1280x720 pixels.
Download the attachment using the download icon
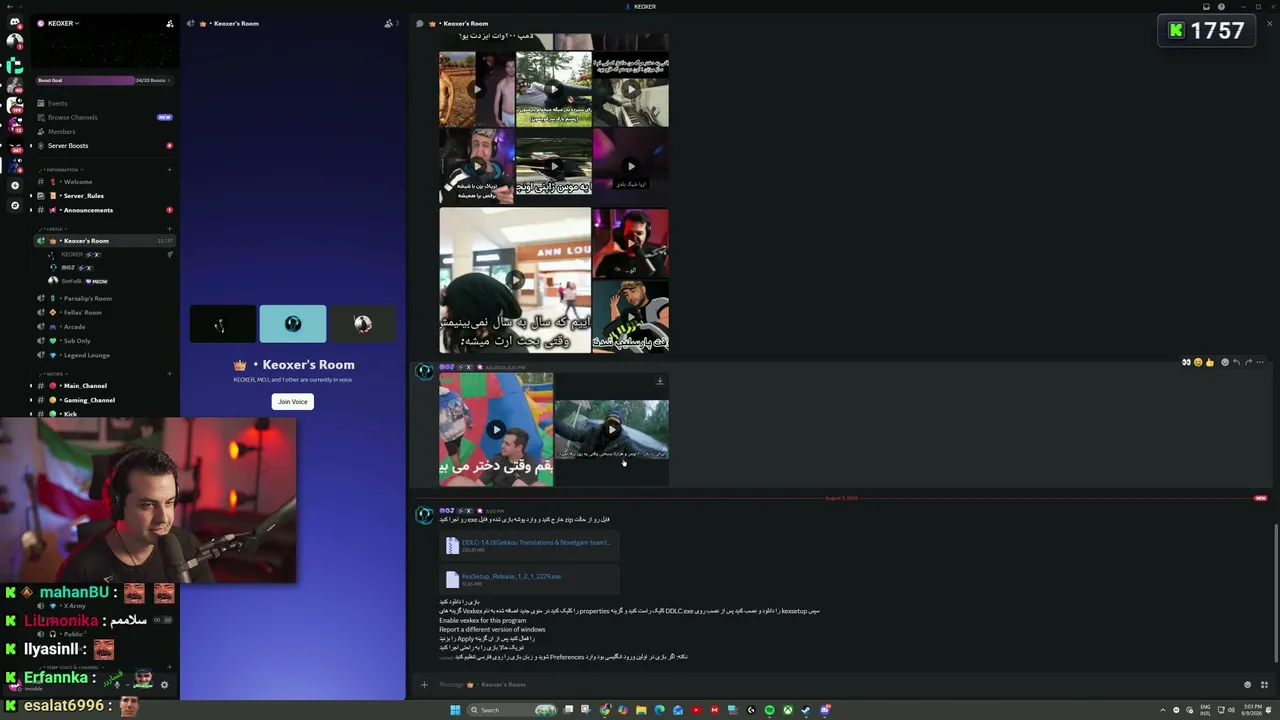pyautogui.click(x=660, y=381)
